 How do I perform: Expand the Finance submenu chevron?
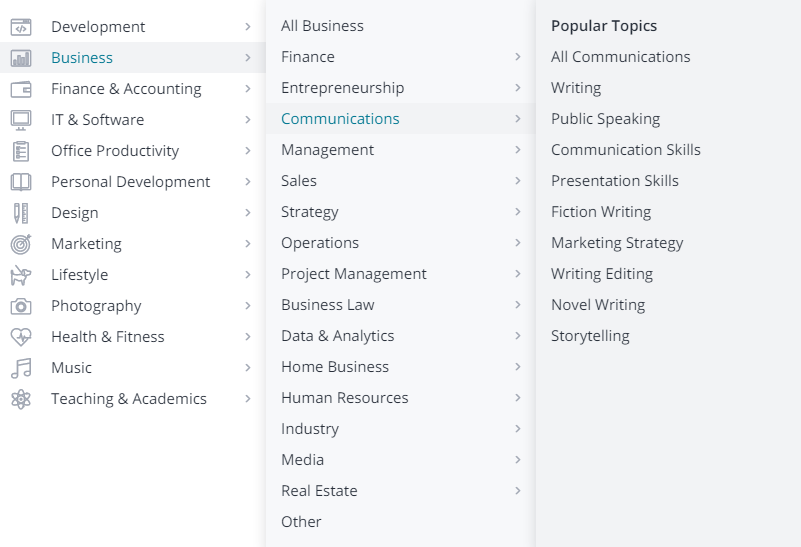pos(518,57)
